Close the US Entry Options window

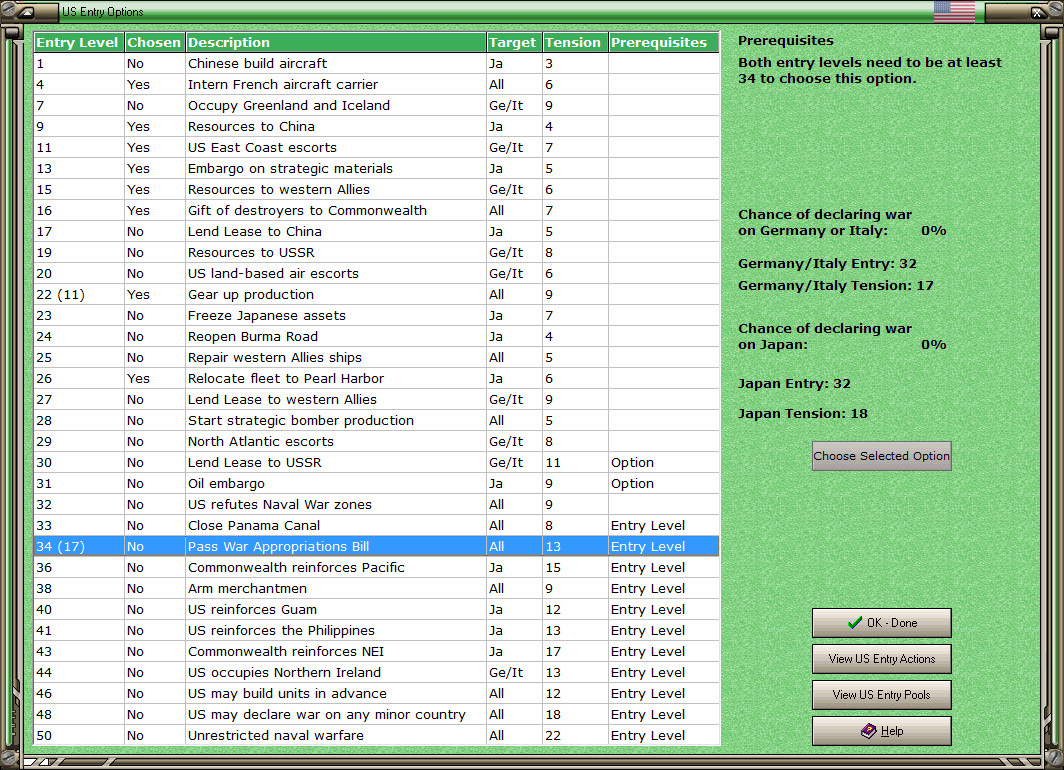click(1039, 12)
